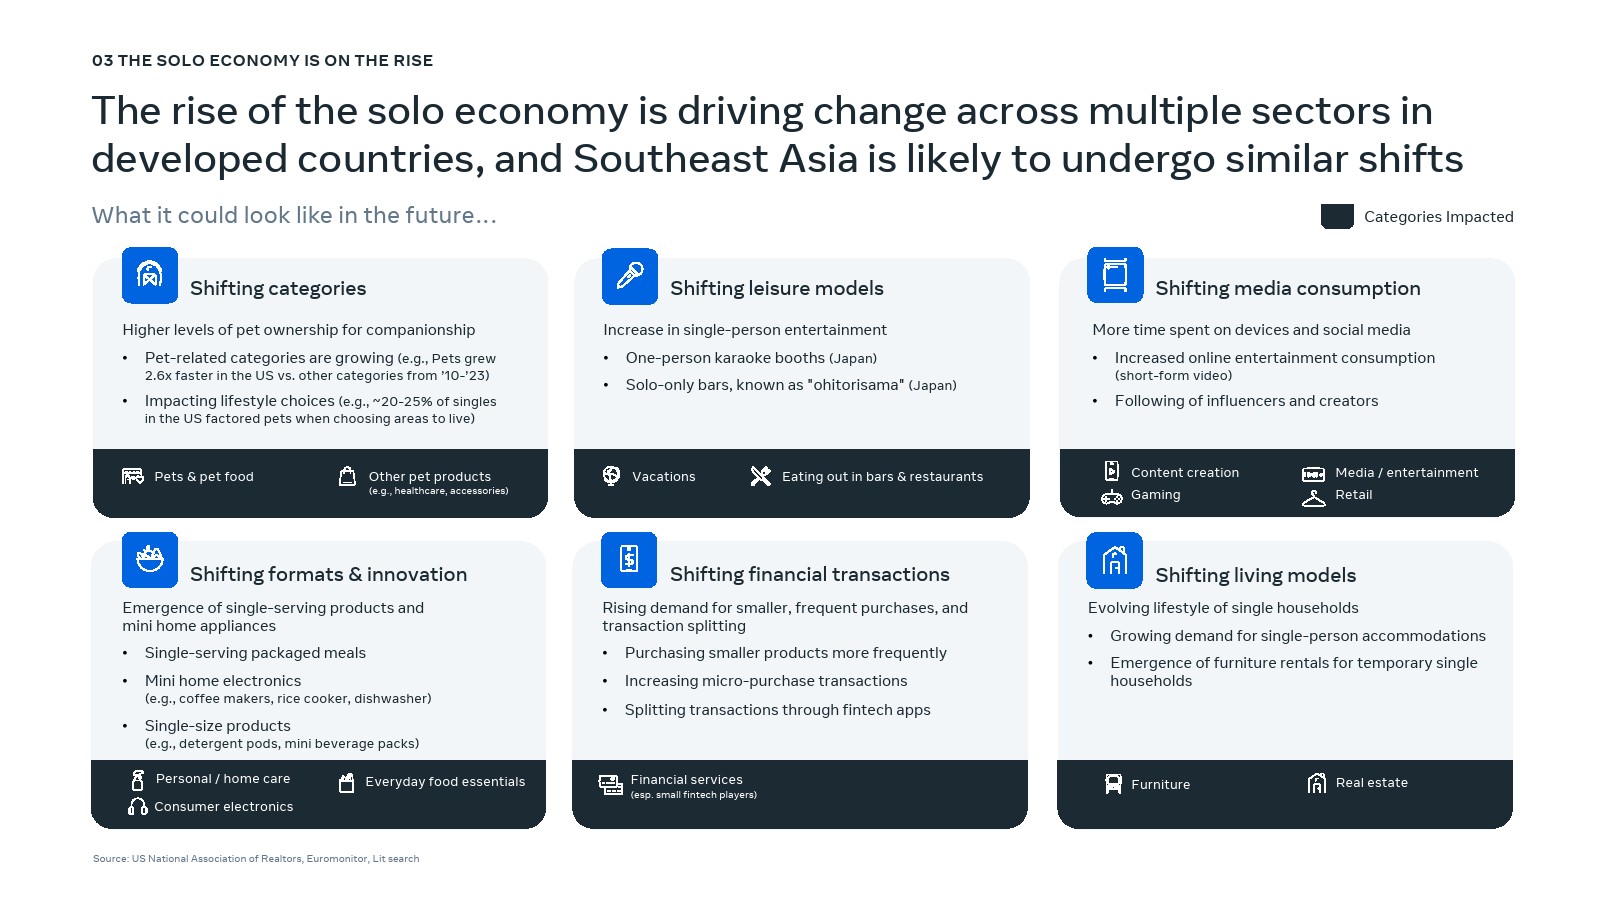Click the headphones icon for Consumer electronics
The image size is (1600, 900).
138,806
